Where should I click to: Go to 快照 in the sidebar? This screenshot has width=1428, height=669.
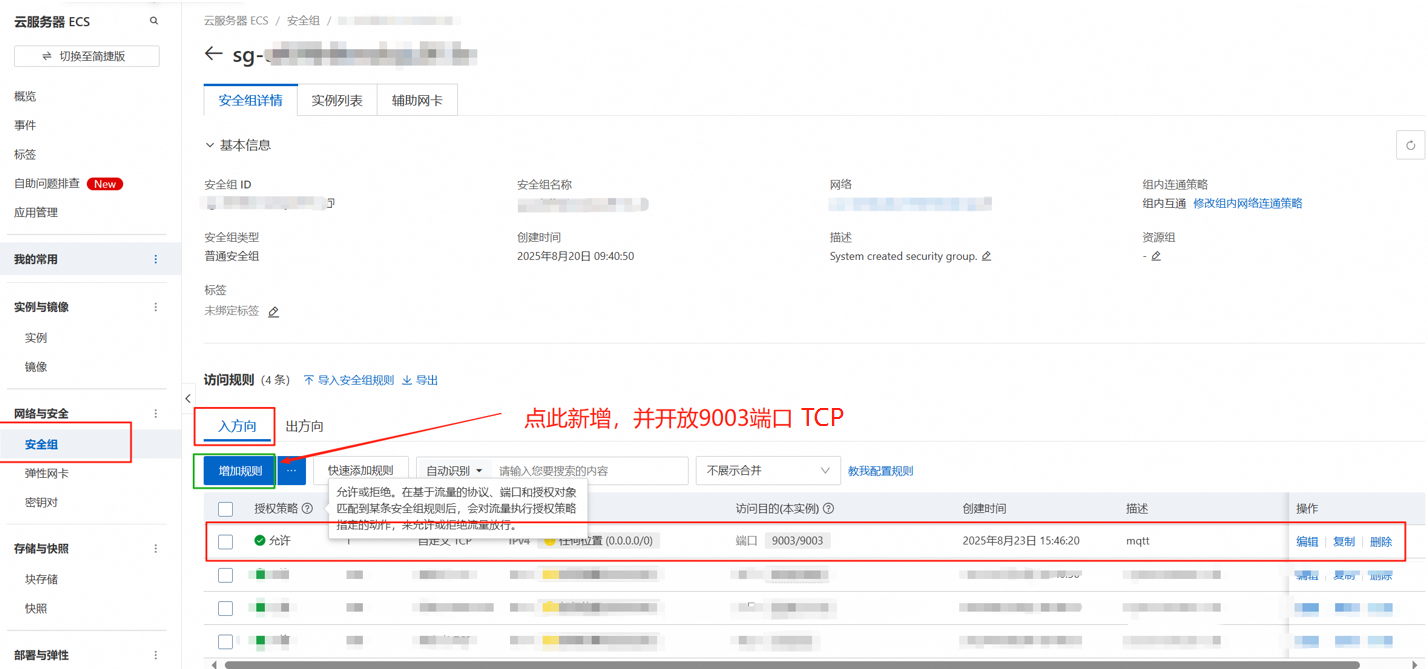point(36,608)
